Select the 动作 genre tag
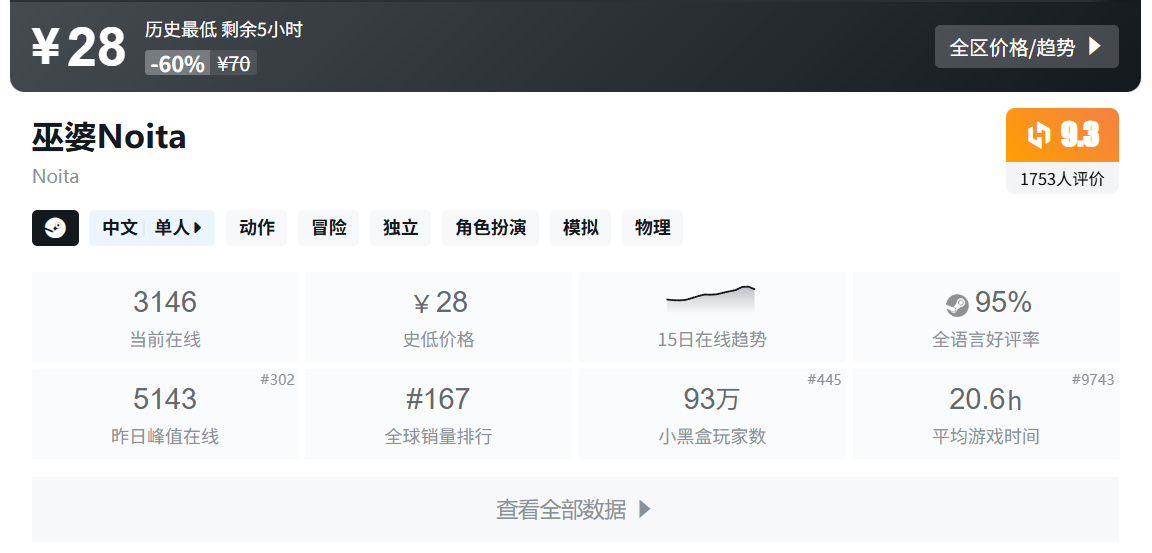 pos(256,228)
